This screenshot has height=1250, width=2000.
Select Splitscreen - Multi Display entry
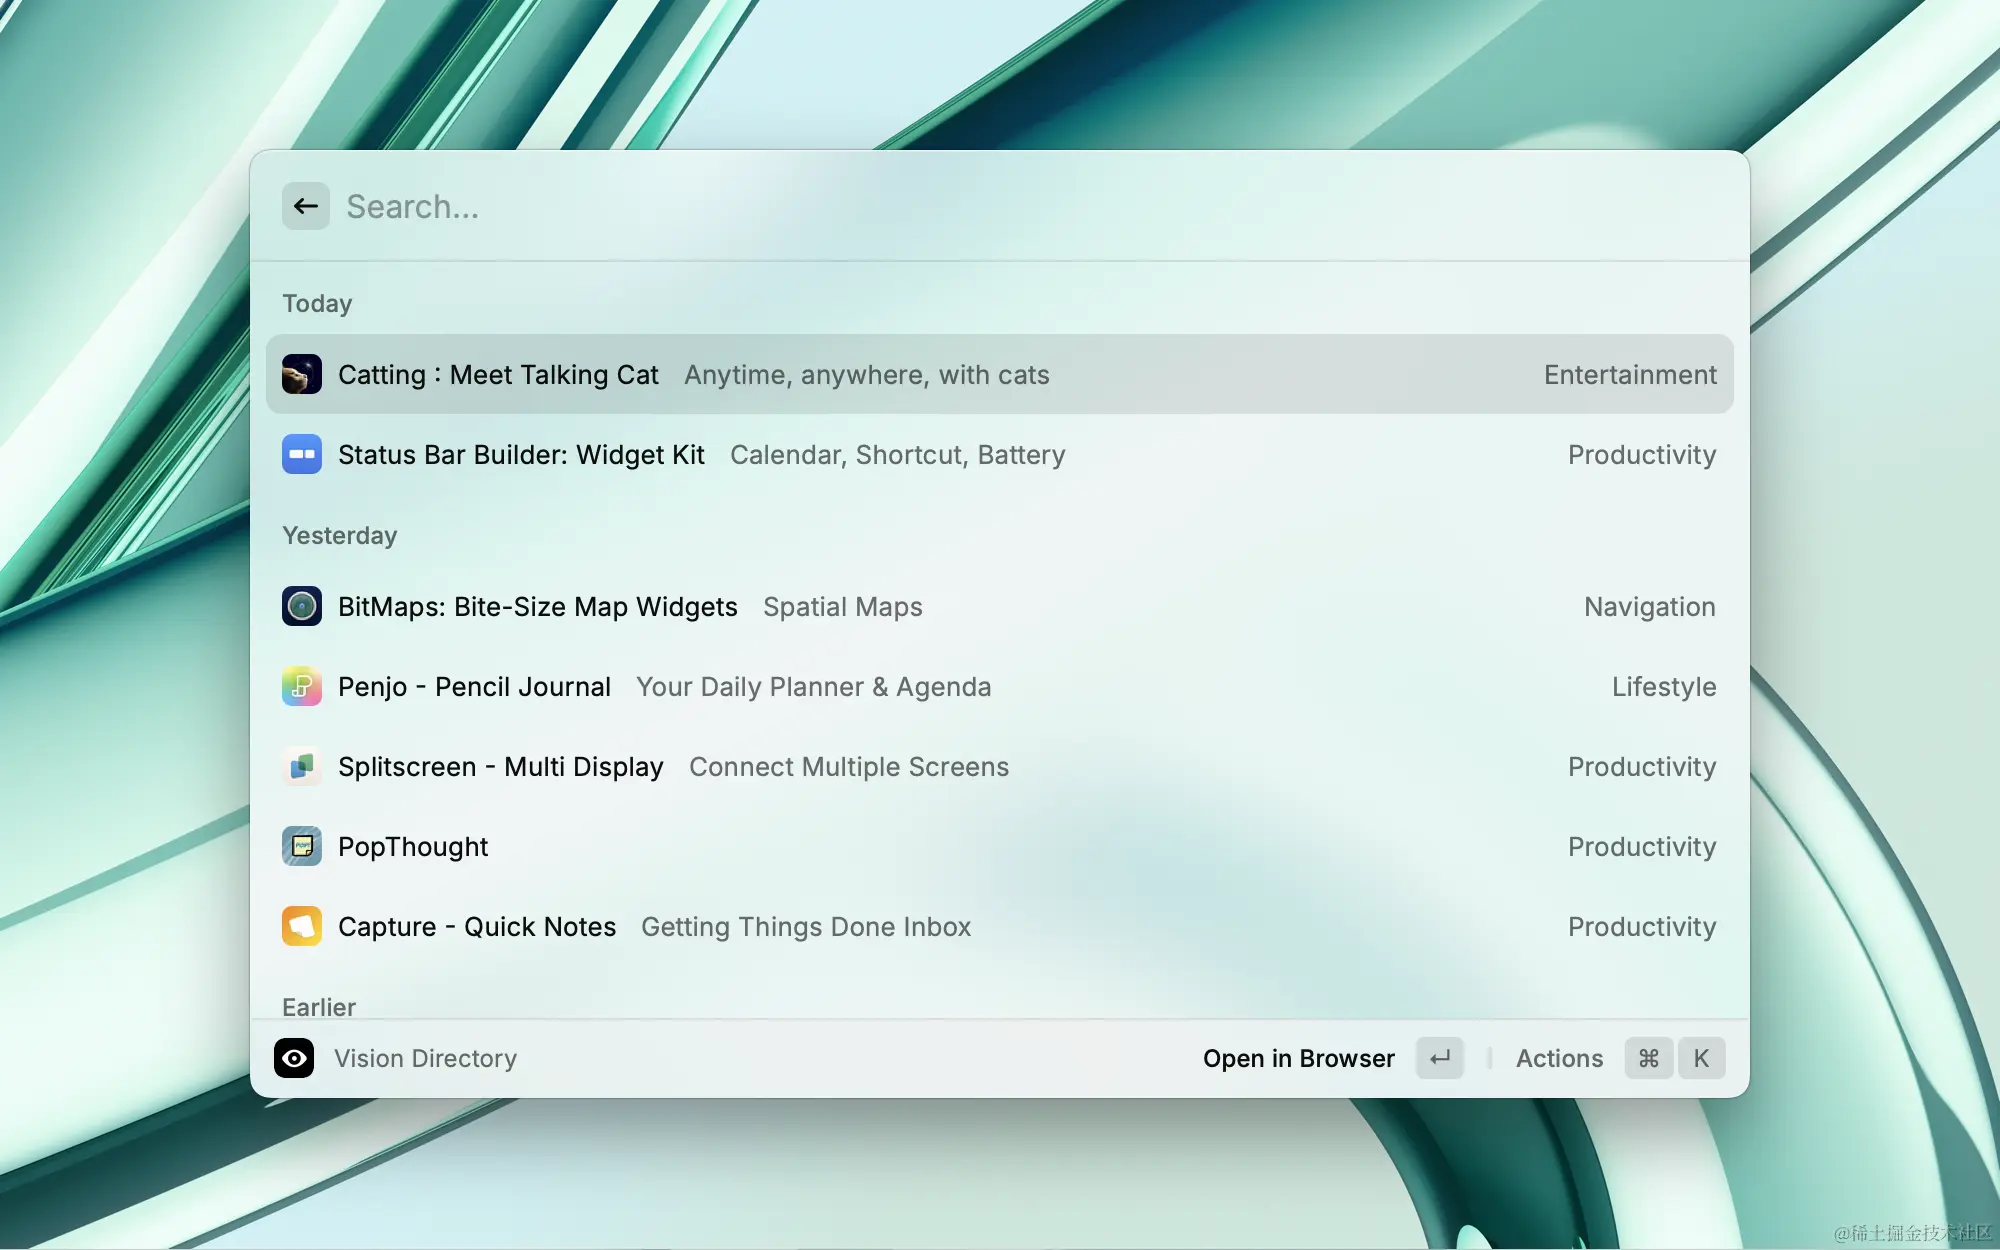pos(1000,766)
